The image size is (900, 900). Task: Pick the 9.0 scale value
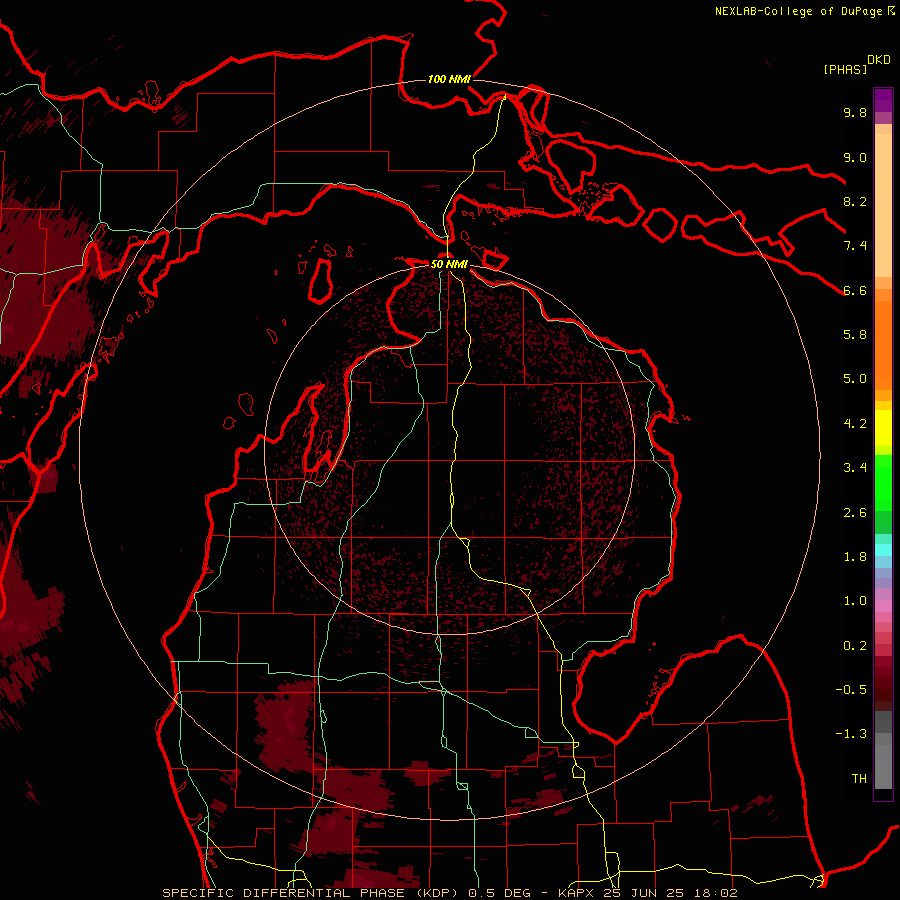click(x=855, y=157)
